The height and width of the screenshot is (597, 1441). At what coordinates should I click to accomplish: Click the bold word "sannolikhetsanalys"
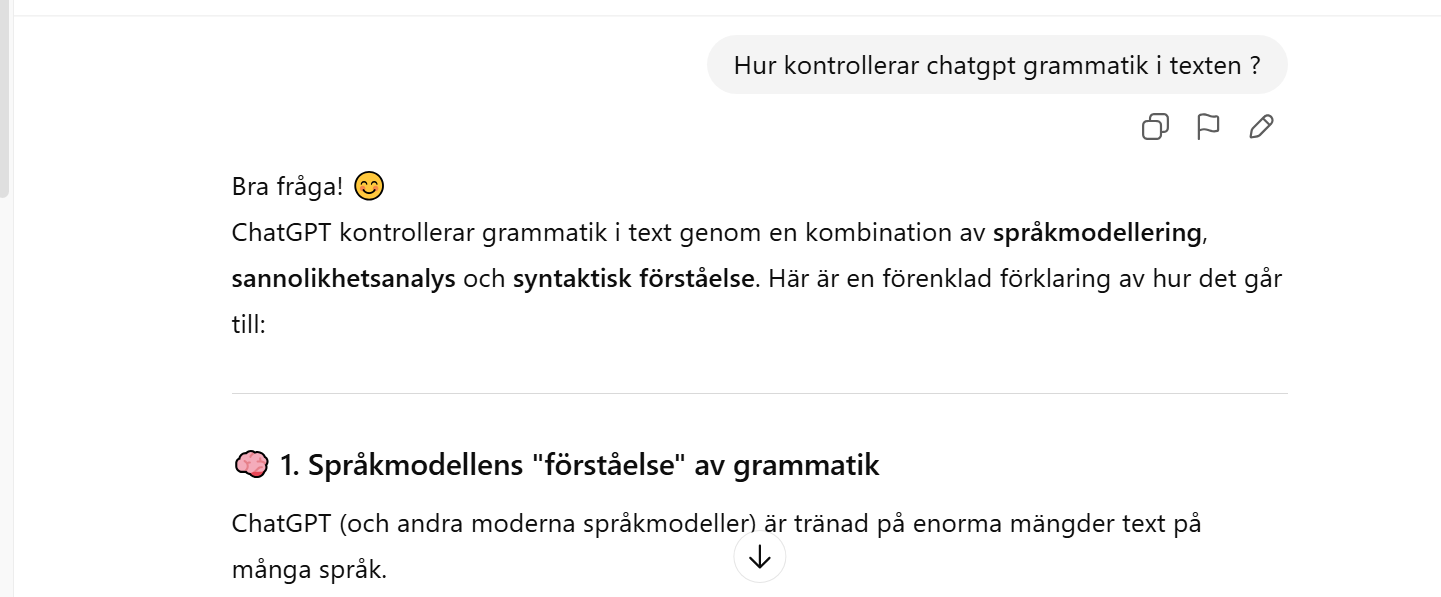coord(343,279)
